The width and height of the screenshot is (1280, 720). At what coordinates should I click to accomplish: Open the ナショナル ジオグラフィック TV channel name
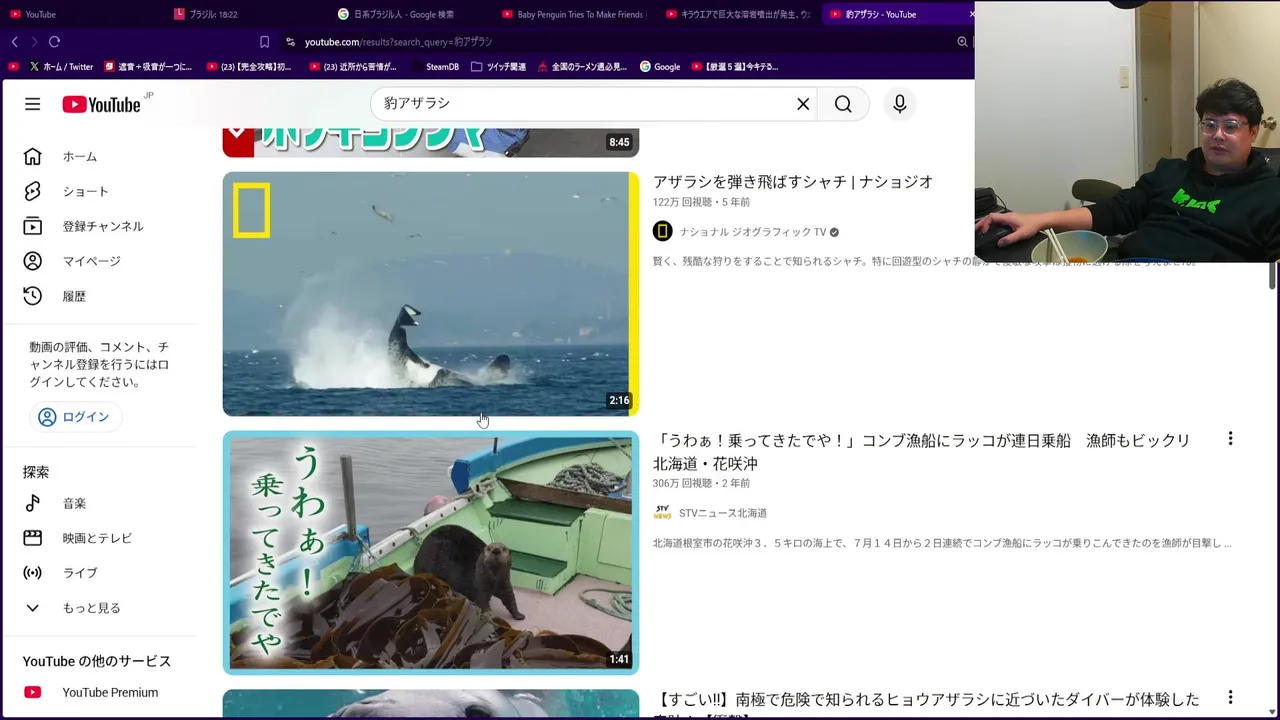752,232
